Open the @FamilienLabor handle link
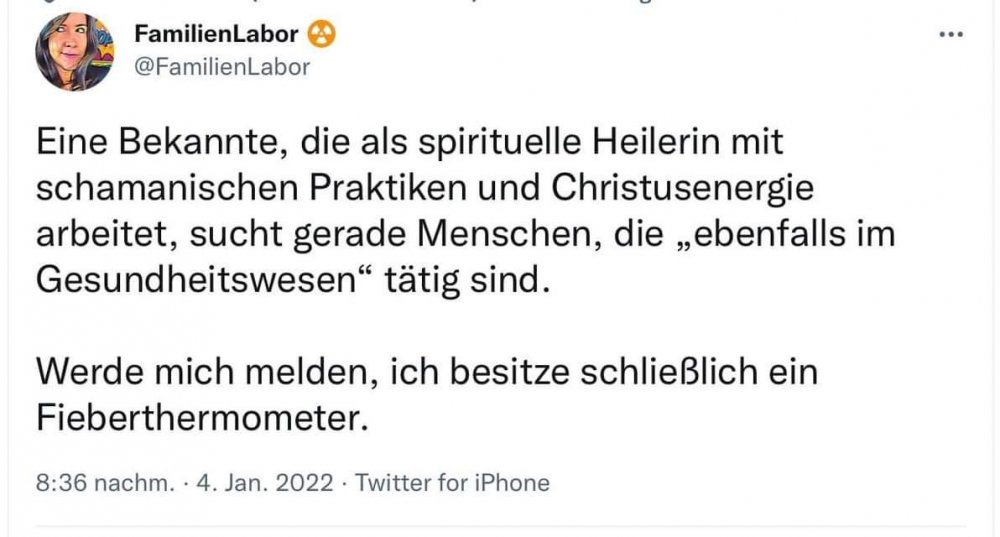The image size is (1000, 537). pos(222,67)
